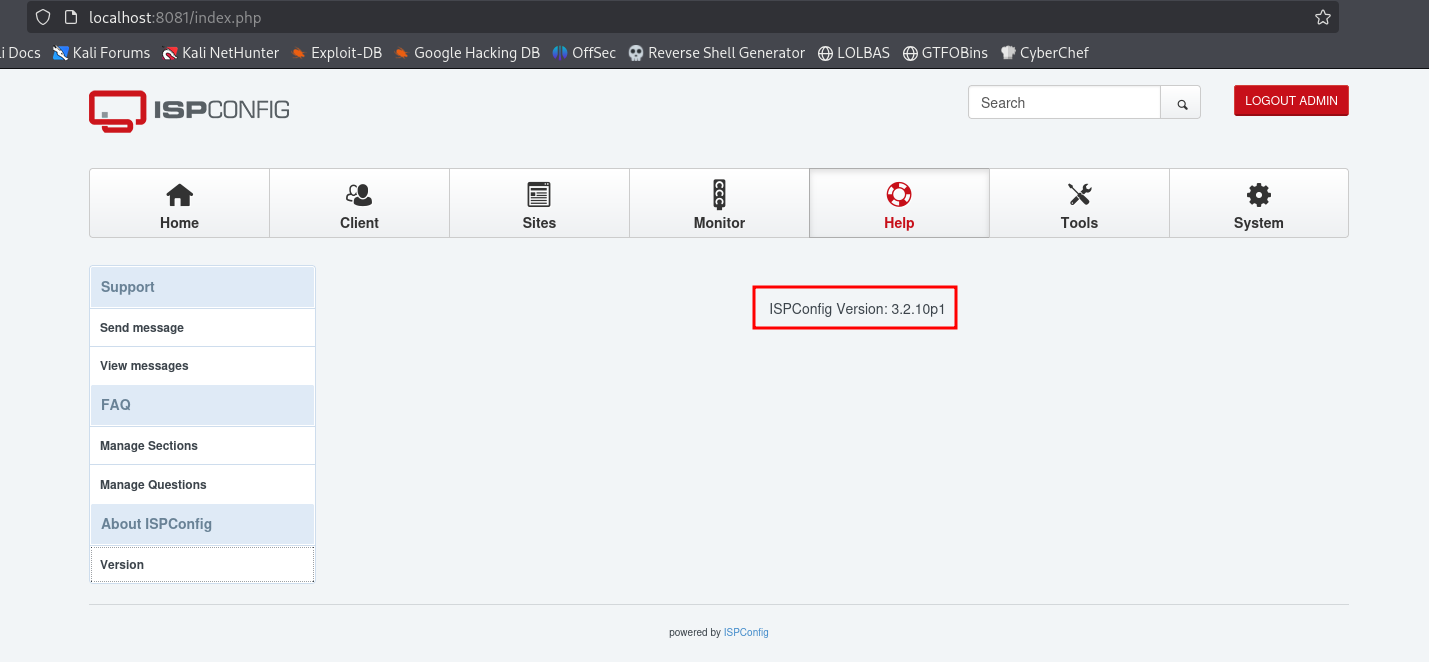
Task: Click the Home house icon
Action: (x=179, y=194)
